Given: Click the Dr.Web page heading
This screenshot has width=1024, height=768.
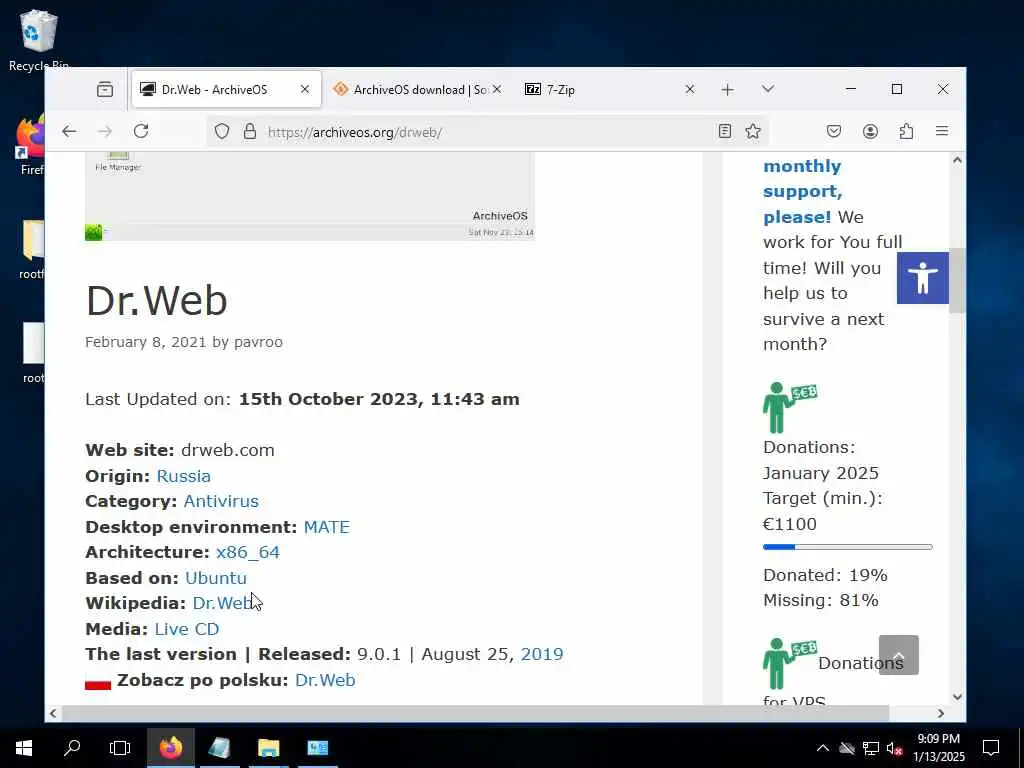Looking at the screenshot, I should pos(156,300).
